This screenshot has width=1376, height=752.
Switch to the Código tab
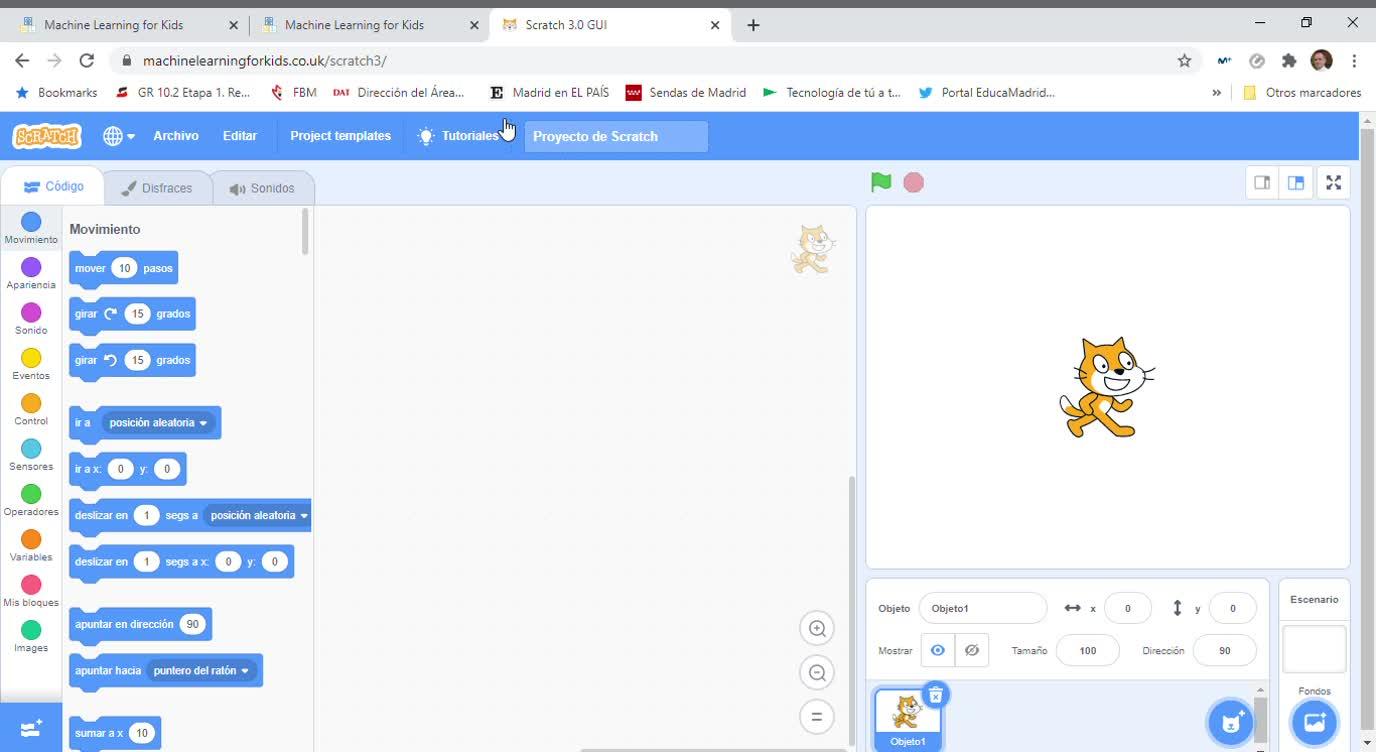point(54,187)
